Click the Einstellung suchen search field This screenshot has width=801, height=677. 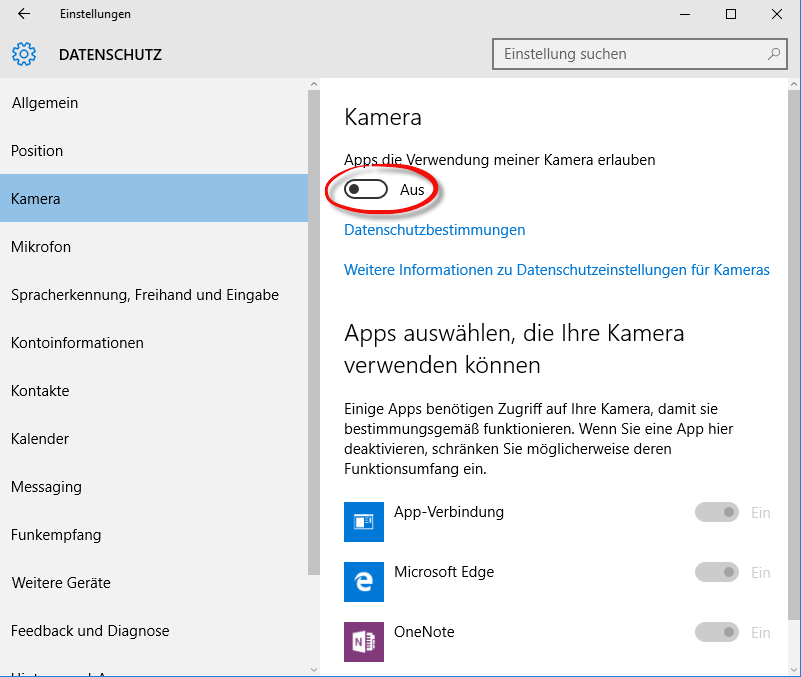pyautogui.click(x=630, y=54)
